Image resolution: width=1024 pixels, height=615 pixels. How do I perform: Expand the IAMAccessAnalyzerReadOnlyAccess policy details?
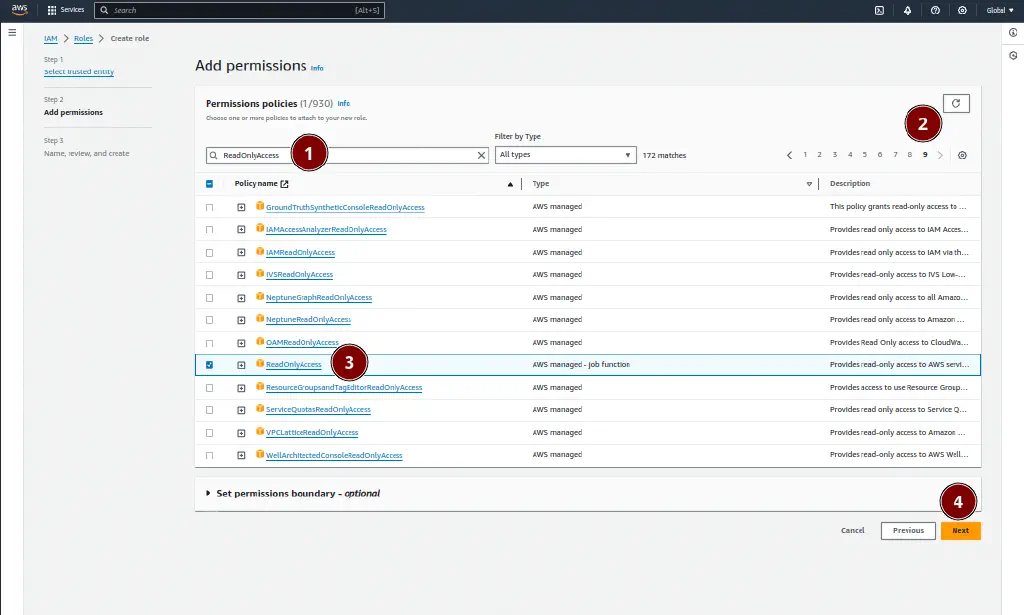[241, 229]
